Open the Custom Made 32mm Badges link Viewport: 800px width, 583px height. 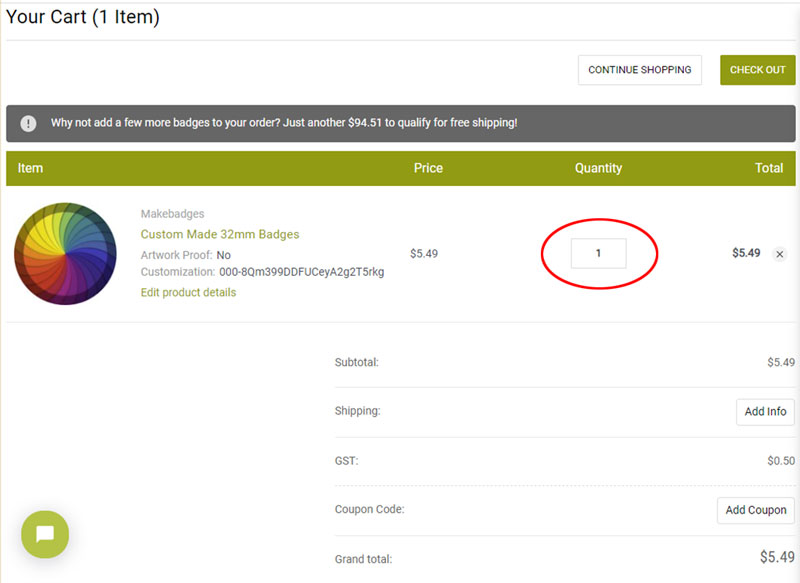(220, 234)
